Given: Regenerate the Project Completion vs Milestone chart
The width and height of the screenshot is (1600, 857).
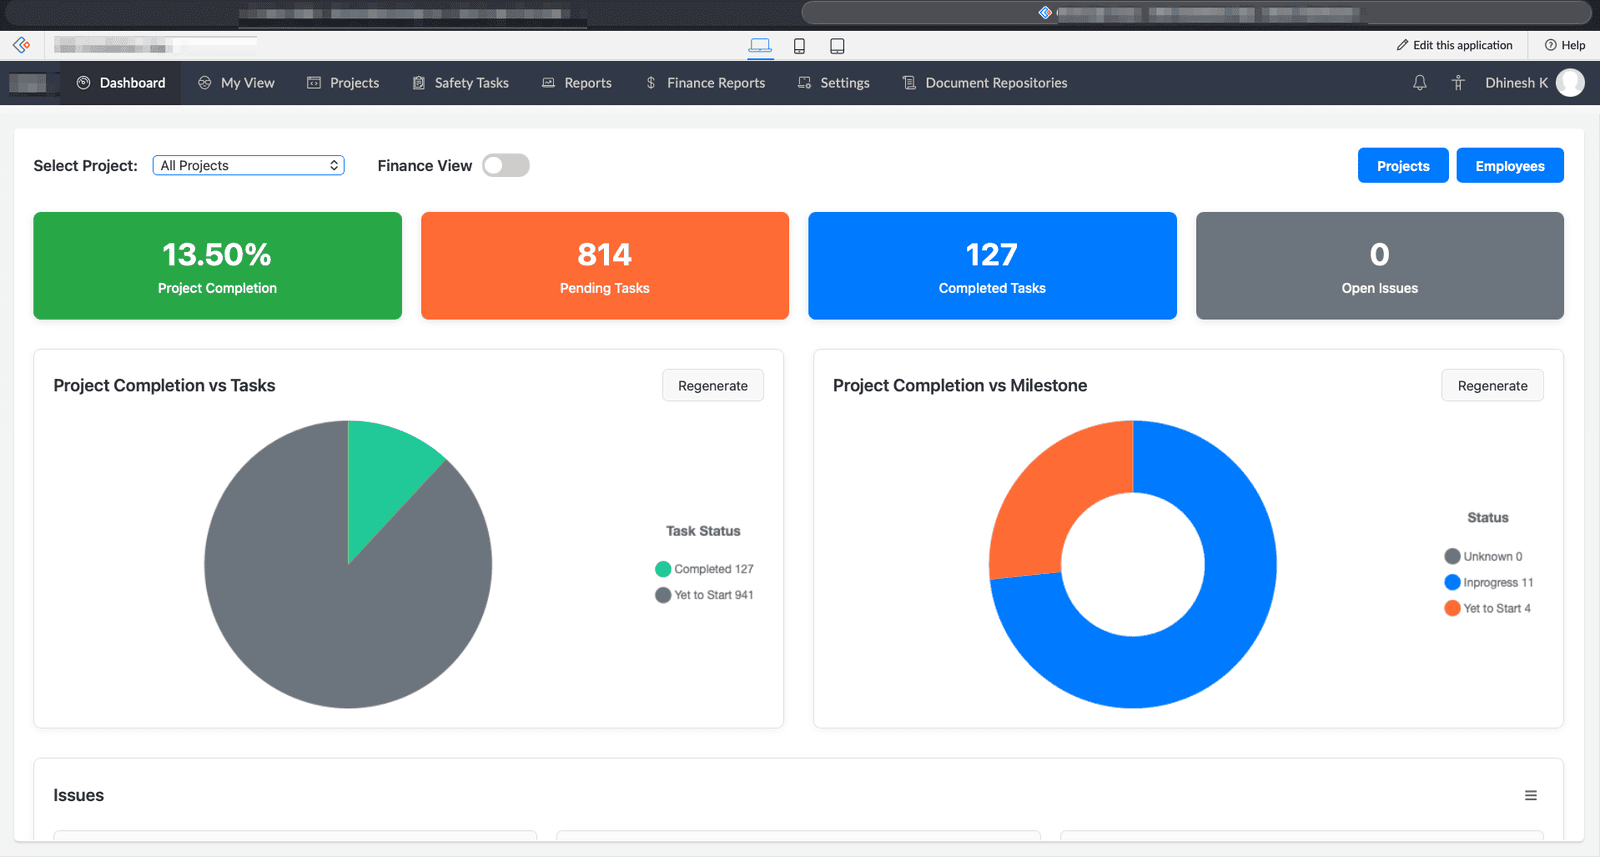Looking at the screenshot, I should click(x=1491, y=386).
